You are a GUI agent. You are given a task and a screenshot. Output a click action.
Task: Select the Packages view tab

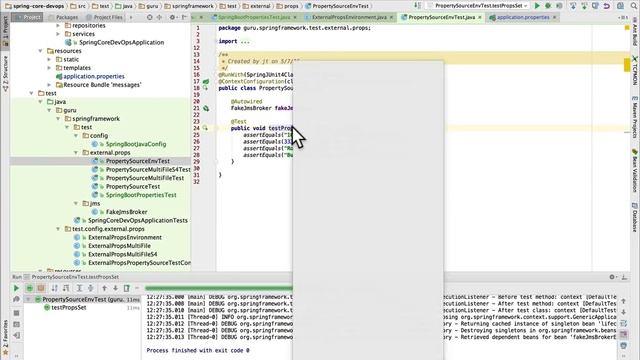[63, 17]
